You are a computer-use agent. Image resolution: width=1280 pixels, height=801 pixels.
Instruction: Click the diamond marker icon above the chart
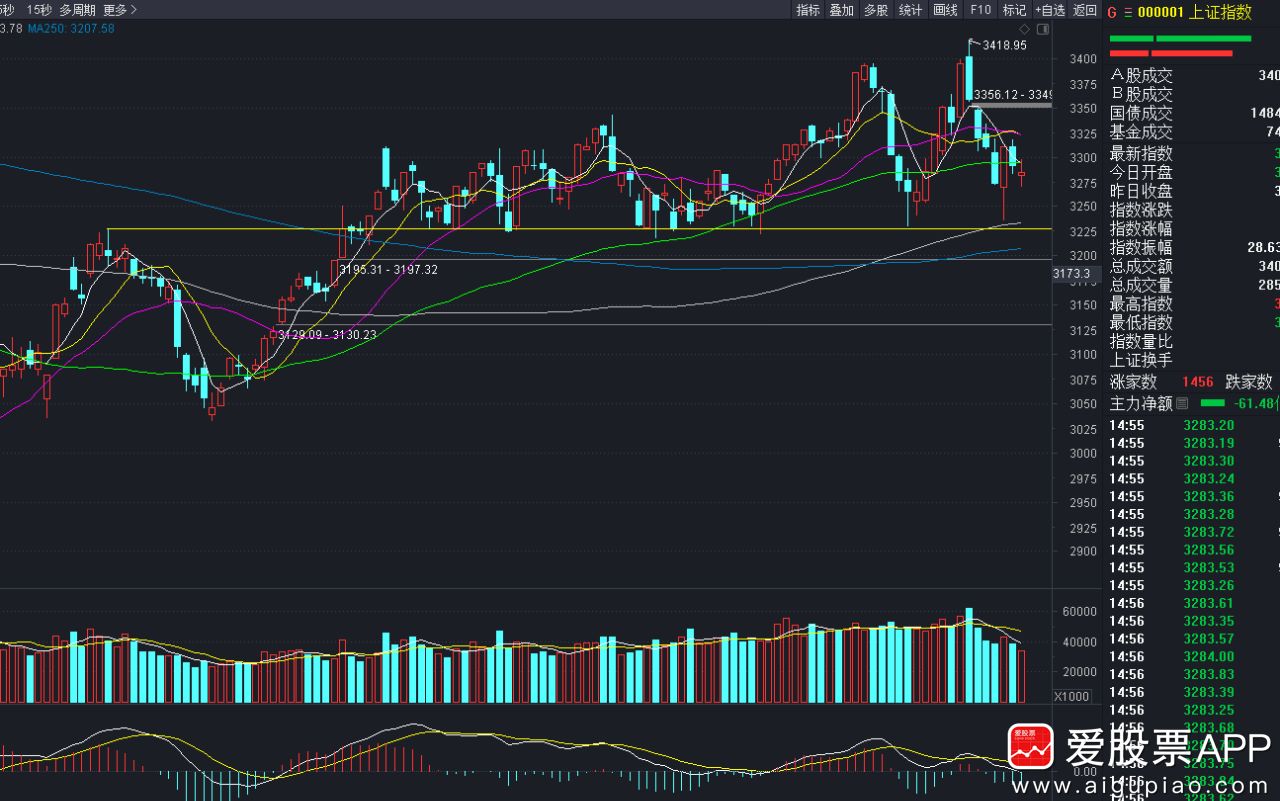(x=1025, y=29)
